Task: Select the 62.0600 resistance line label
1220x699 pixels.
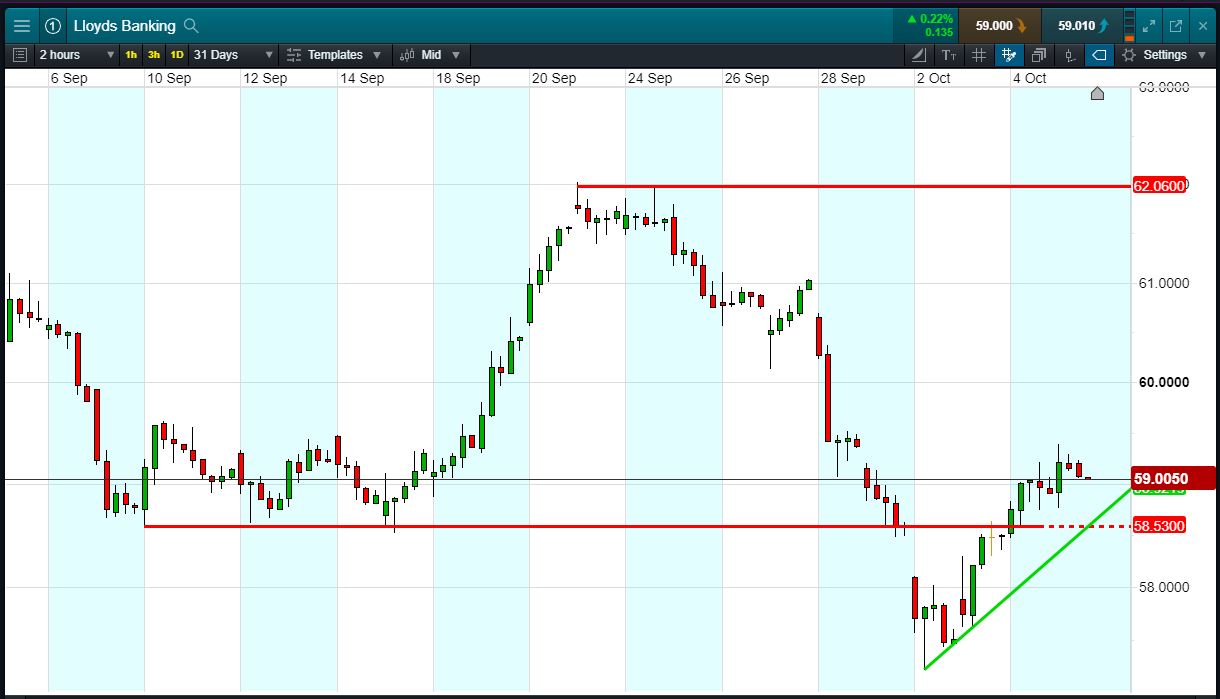Action: pyautogui.click(x=1160, y=186)
